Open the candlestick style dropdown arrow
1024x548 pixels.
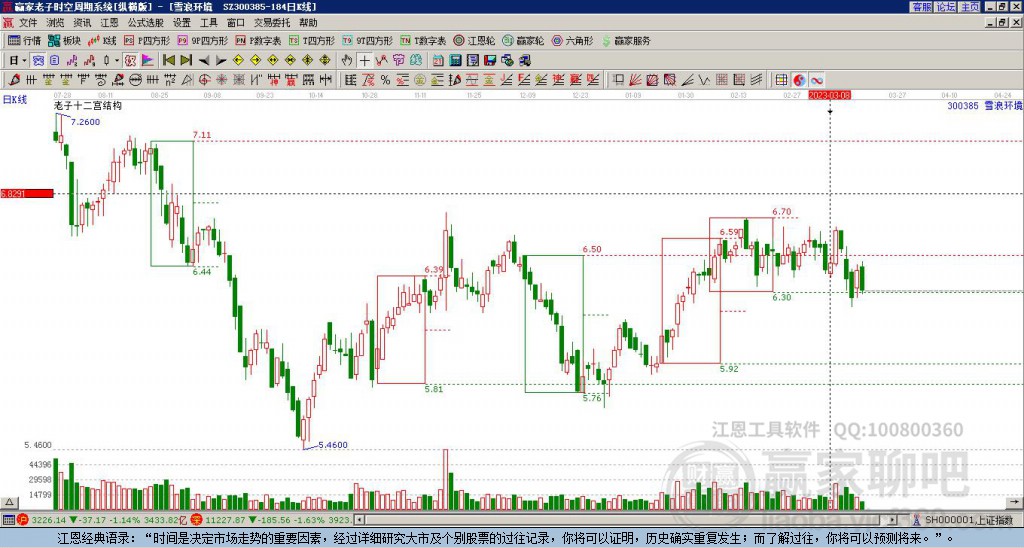coord(117,60)
